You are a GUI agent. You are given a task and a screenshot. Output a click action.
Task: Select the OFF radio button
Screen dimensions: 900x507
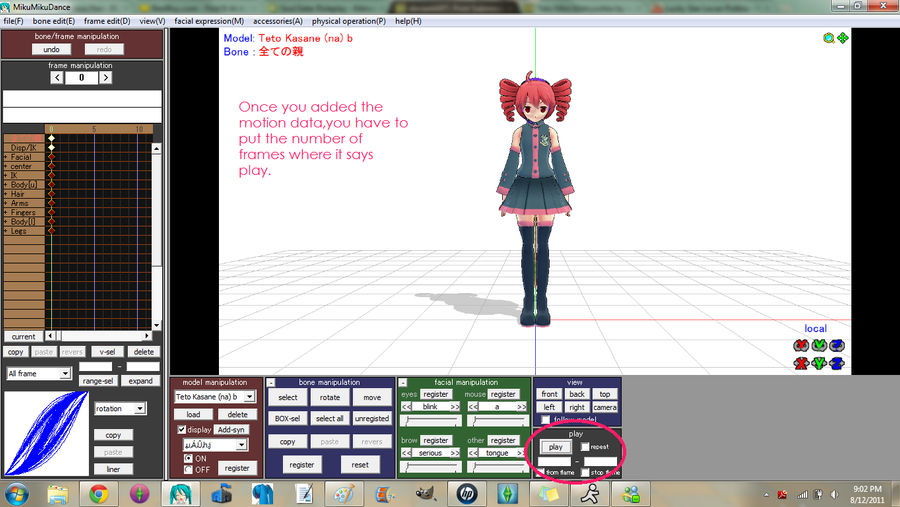click(x=188, y=470)
